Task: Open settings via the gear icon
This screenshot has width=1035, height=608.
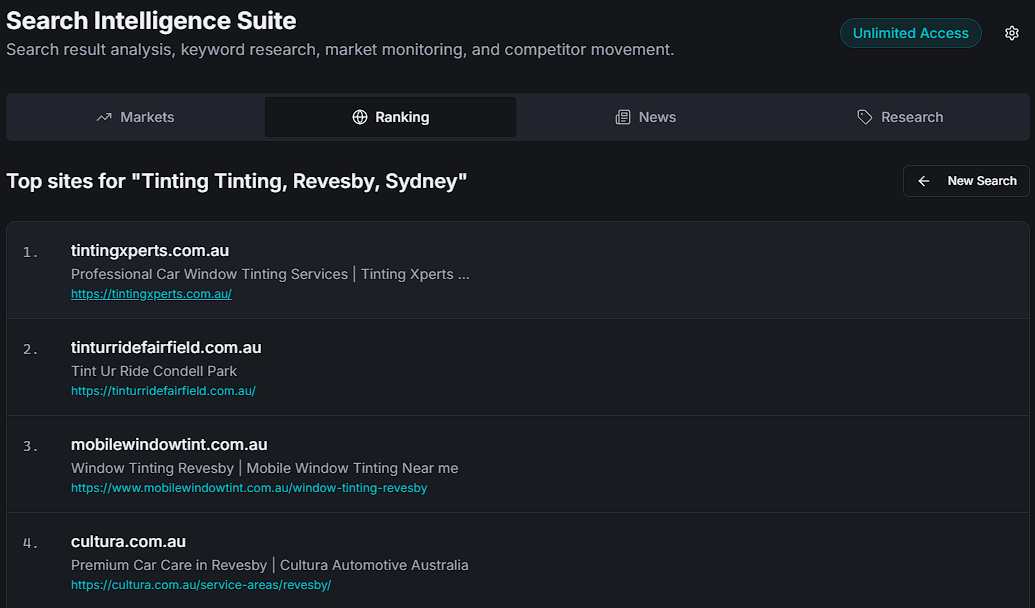Action: (x=1011, y=32)
